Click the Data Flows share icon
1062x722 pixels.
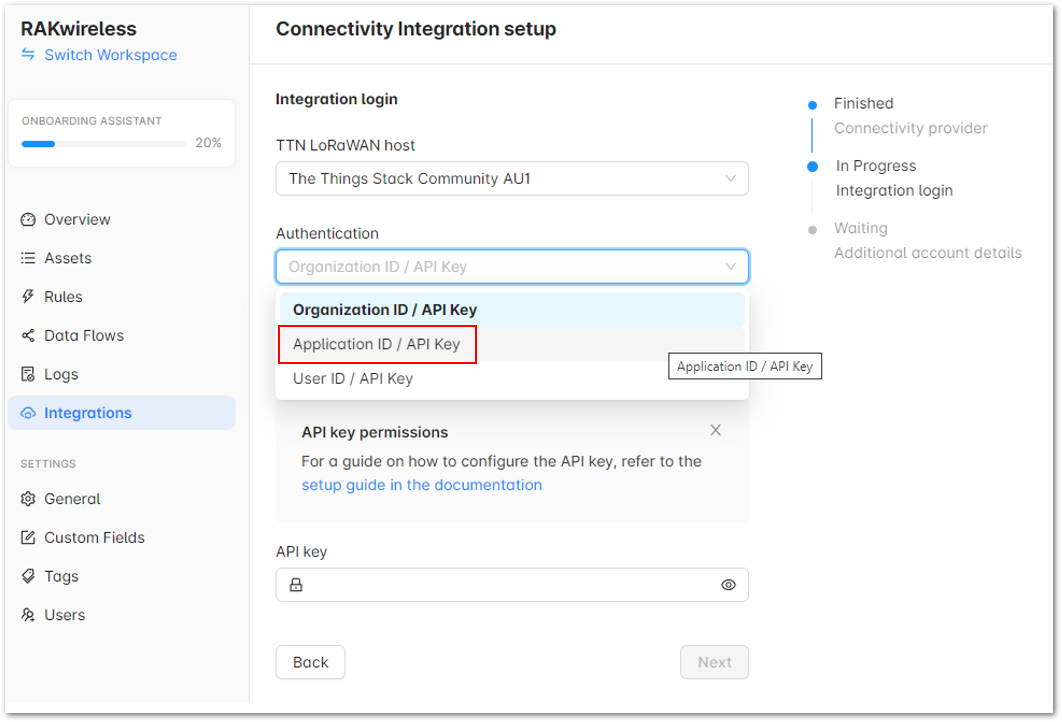click(x=28, y=335)
